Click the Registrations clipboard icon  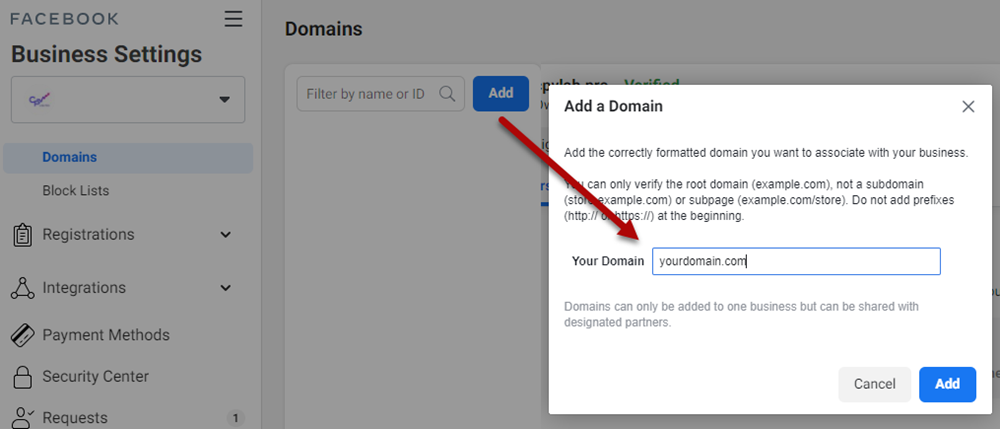[22, 235]
